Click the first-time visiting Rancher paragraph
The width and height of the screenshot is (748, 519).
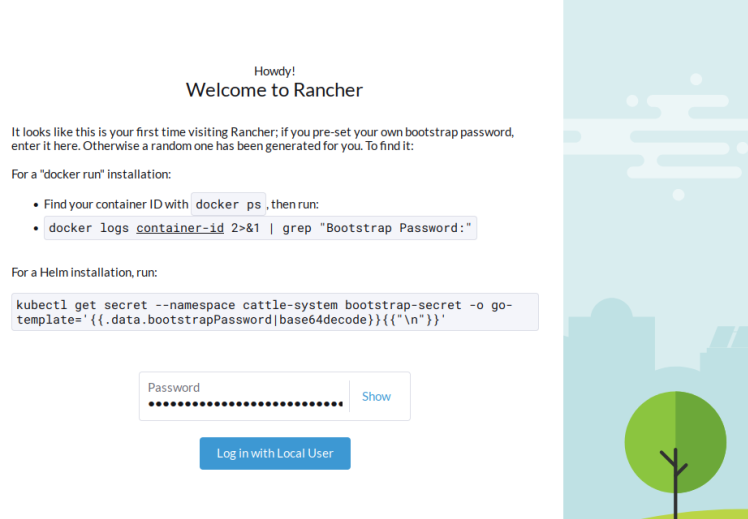[x=263, y=139]
